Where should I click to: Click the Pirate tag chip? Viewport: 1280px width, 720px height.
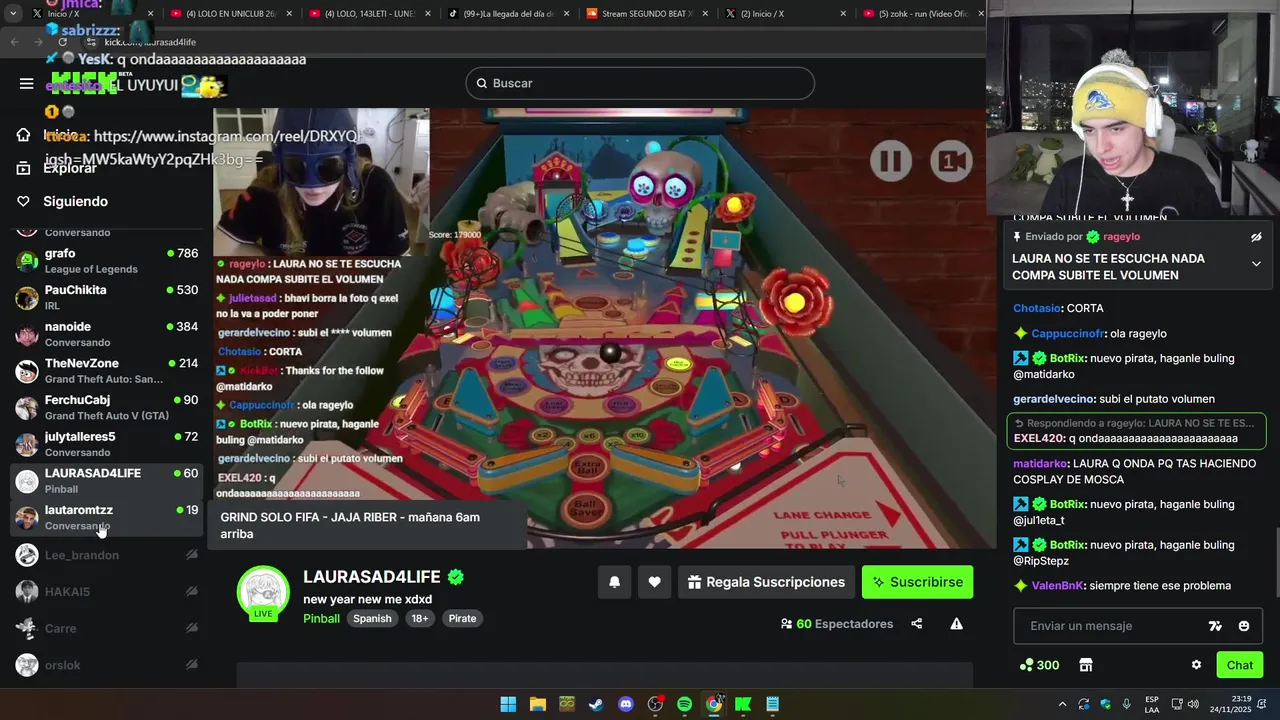pyautogui.click(x=462, y=618)
